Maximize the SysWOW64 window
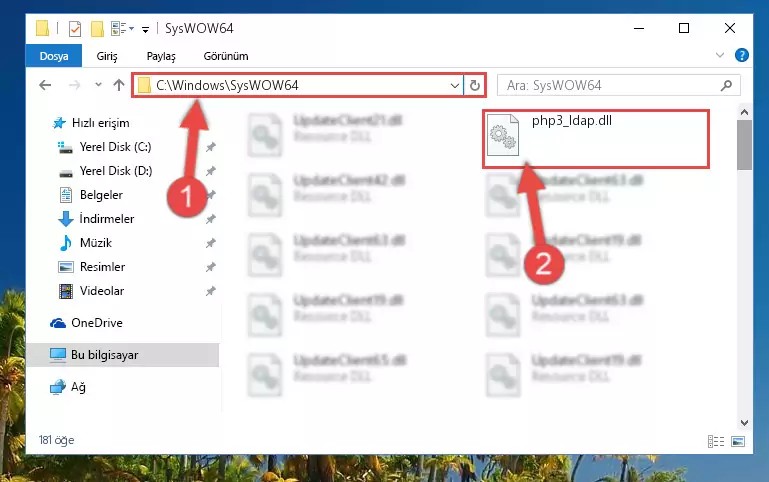 684,28
